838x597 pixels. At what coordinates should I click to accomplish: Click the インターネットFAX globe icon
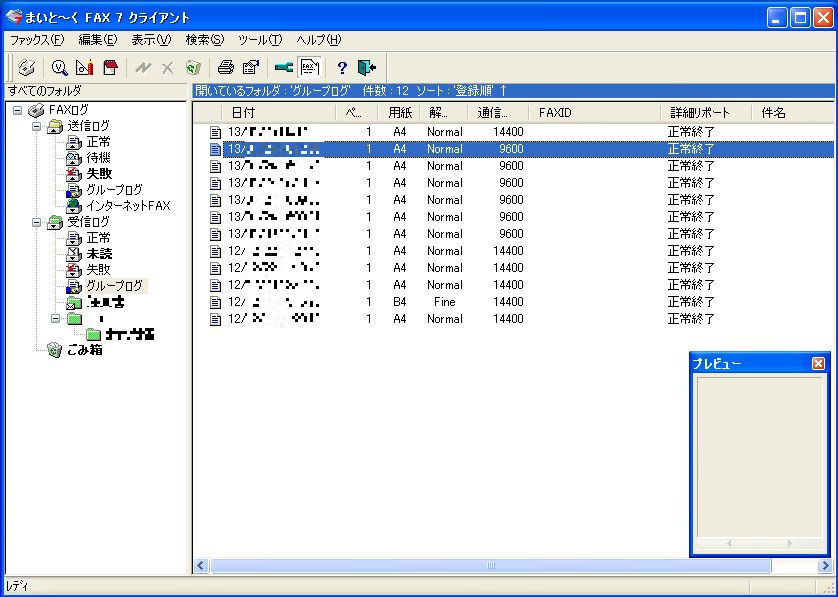(x=73, y=206)
